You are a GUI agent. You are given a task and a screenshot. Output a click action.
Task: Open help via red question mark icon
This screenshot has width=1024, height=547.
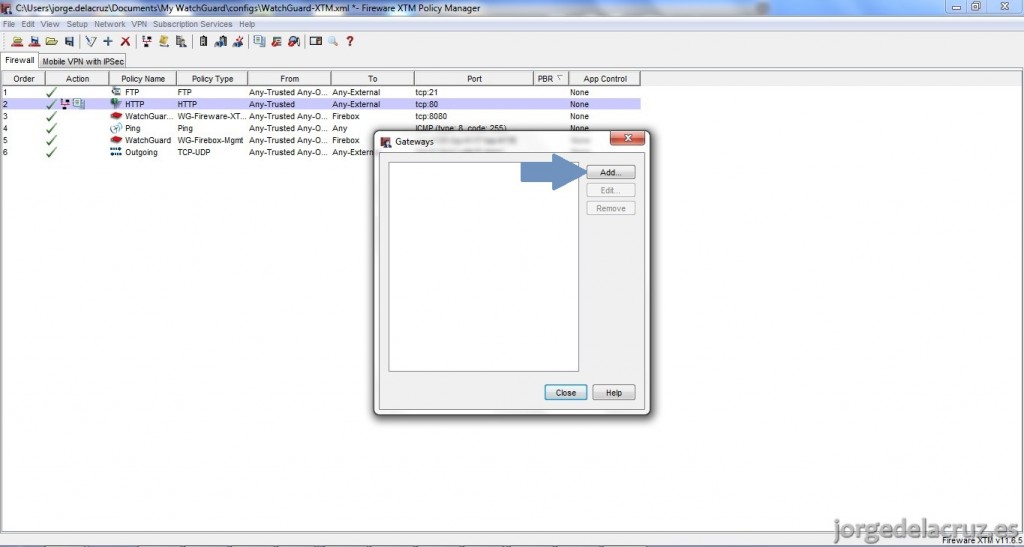click(x=350, y=41)
